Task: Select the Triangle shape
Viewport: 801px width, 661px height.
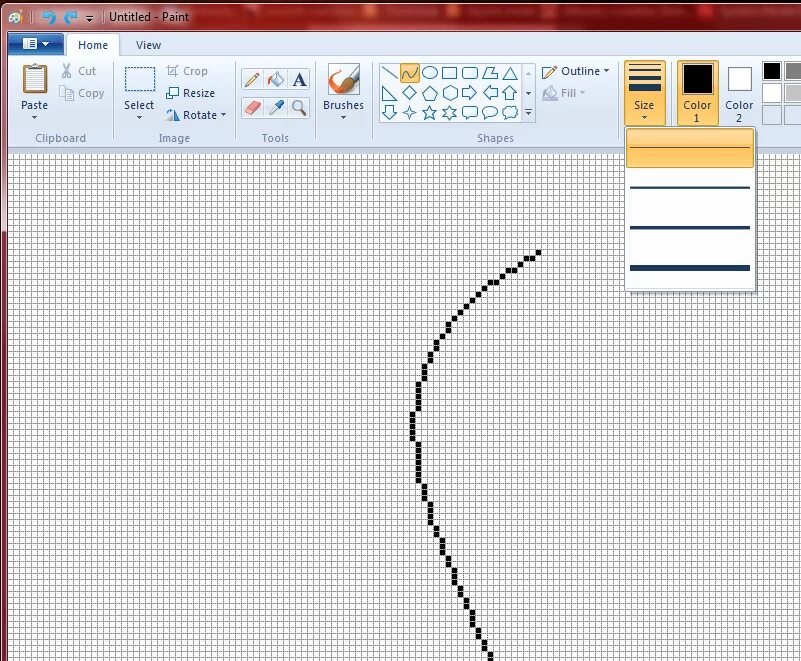Action: pos(510,73)
